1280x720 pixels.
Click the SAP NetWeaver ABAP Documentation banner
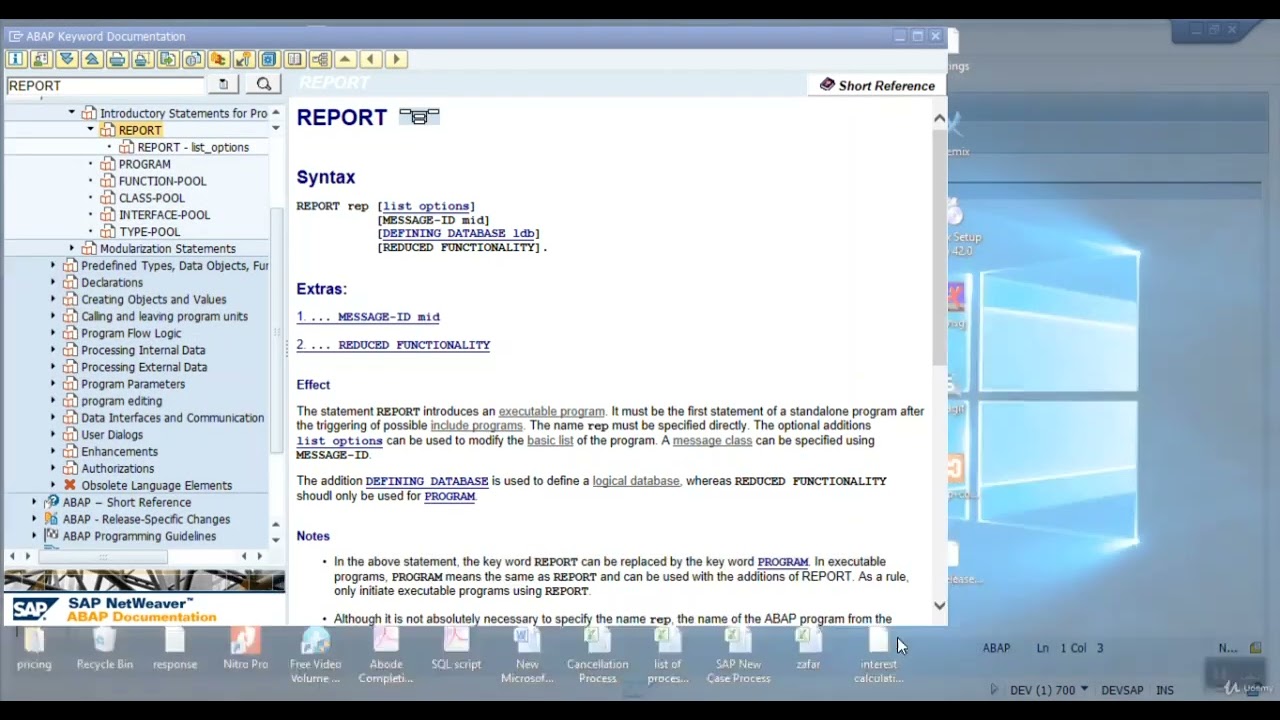[144, 598]
